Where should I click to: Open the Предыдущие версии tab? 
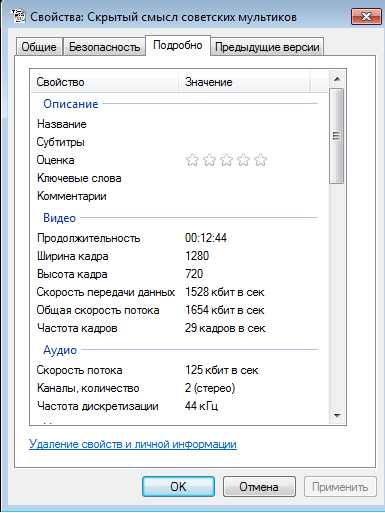point(267,47)
